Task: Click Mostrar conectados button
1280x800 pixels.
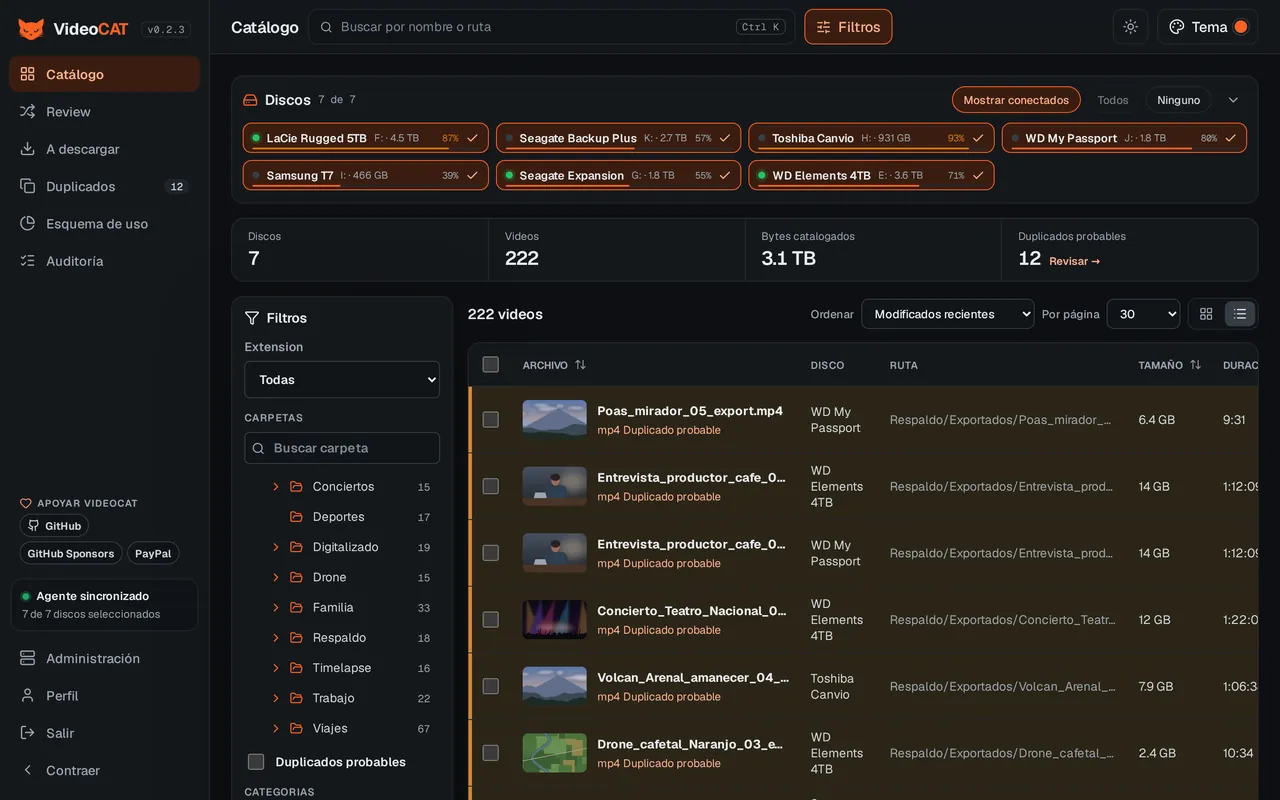Action: coord(1016,100)
